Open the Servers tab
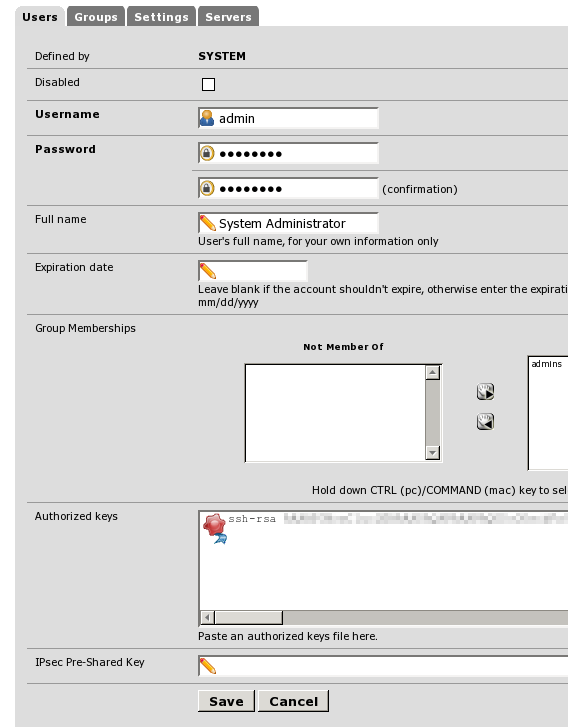The image size is (568, 727). (228, 17)
